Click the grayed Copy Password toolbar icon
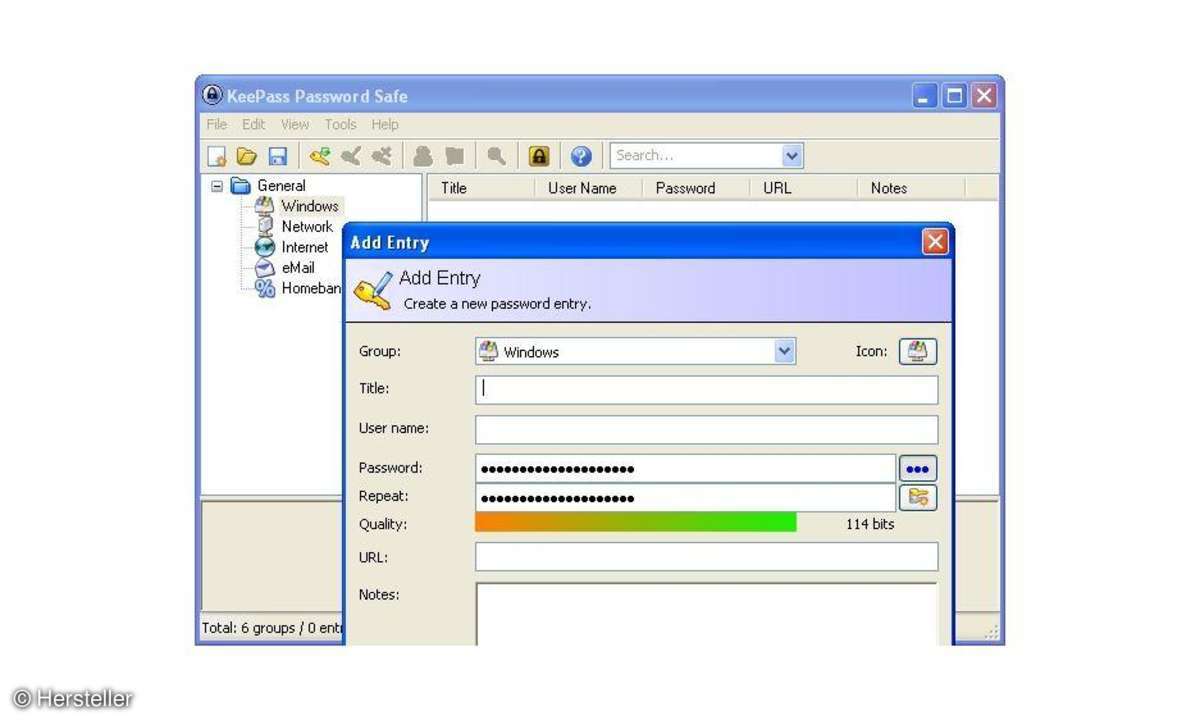This screenshot has width=1200, height=720. pyautogui.click(x=454, y=156)
